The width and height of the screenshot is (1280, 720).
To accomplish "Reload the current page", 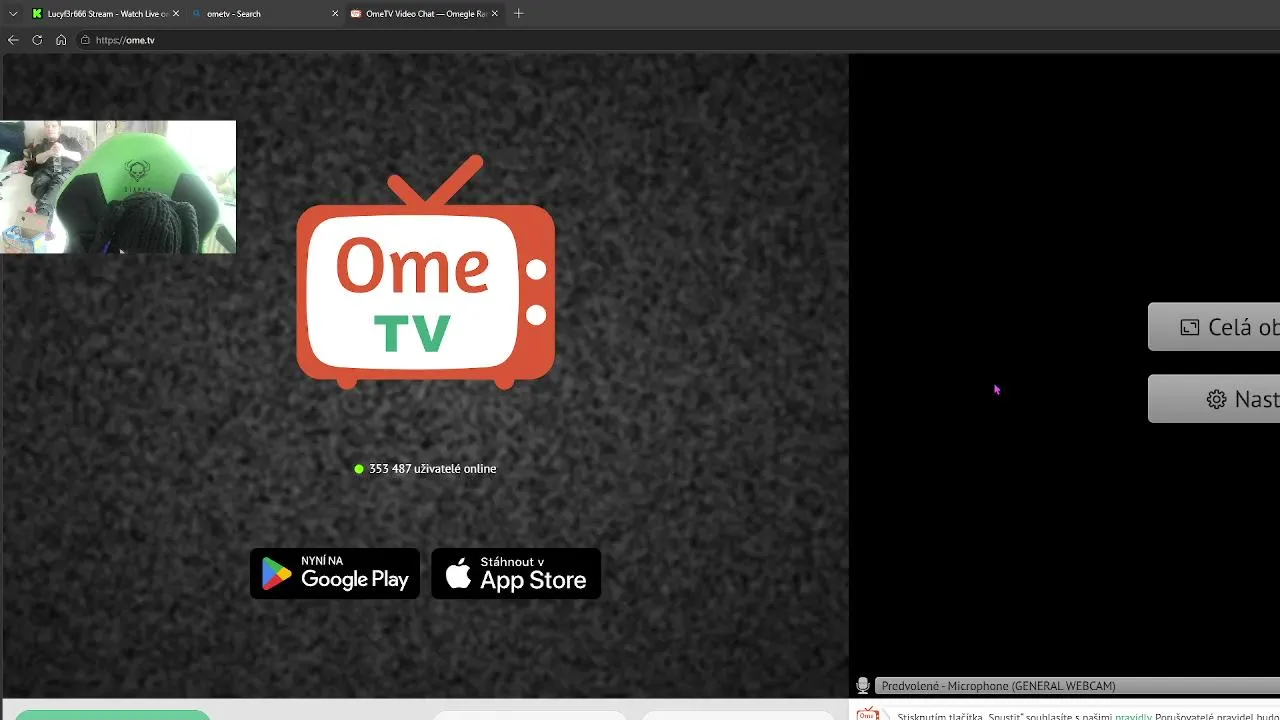I will (37, 40).
